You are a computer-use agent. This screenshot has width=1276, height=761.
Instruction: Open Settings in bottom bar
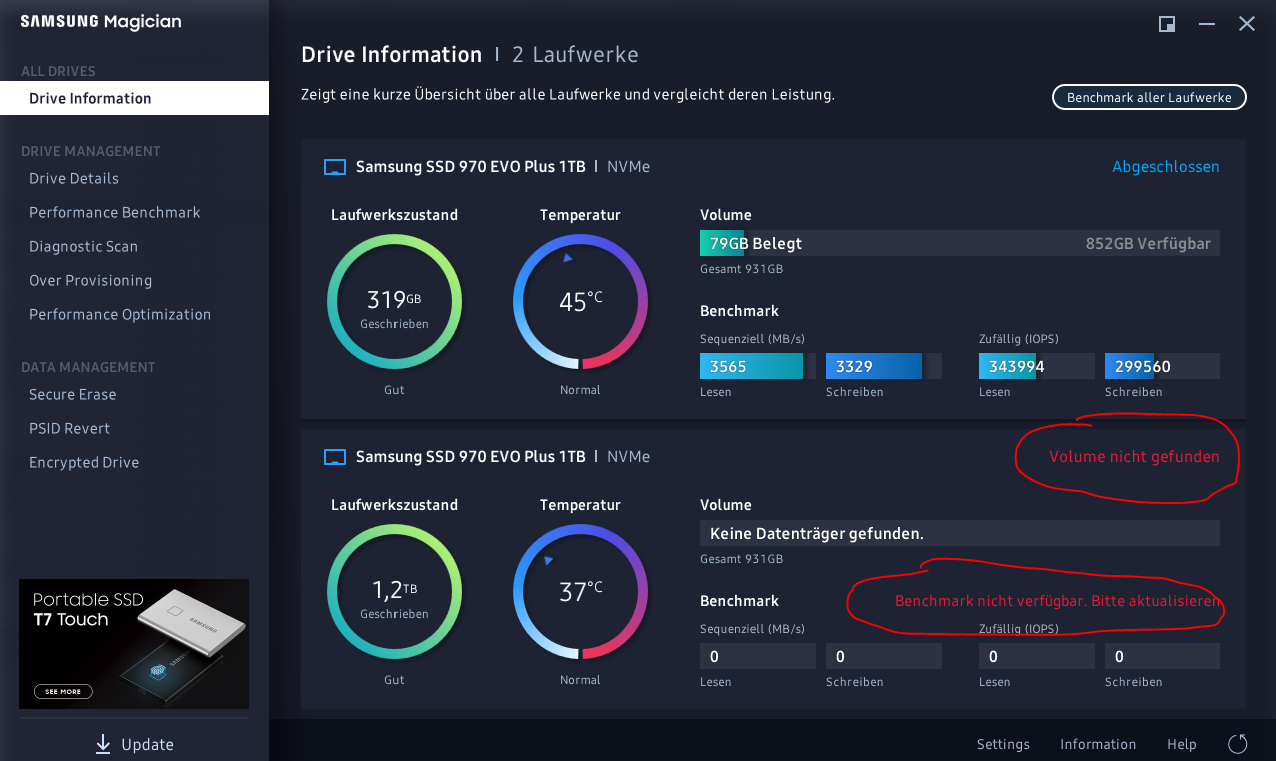tap(1003, 744)
